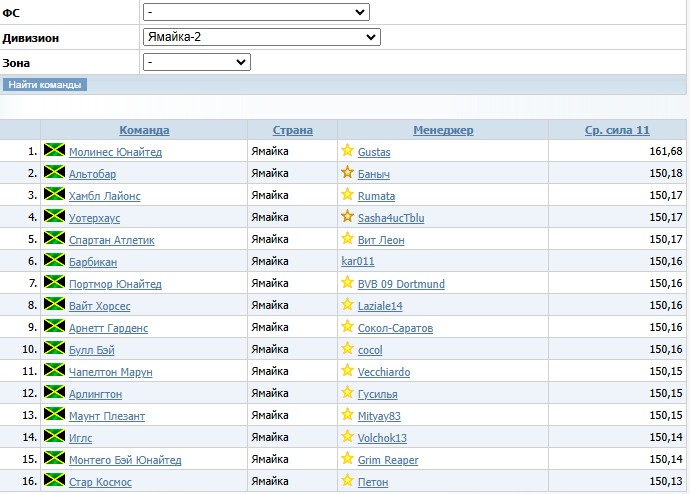
Task: Click the star next to Grim Reaper
Action: pos(347,458)
